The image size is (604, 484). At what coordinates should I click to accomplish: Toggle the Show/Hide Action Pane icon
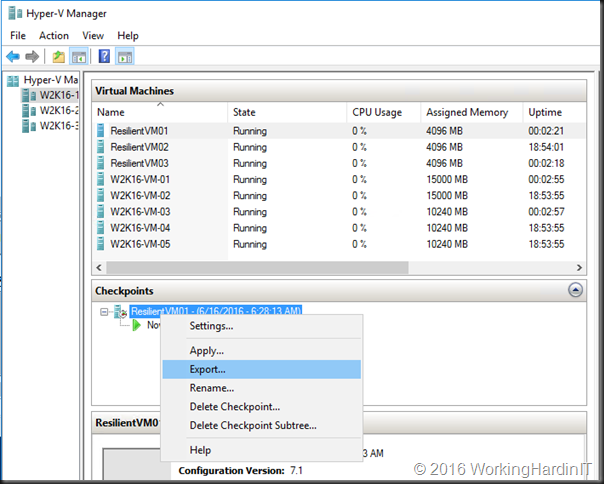125,57
